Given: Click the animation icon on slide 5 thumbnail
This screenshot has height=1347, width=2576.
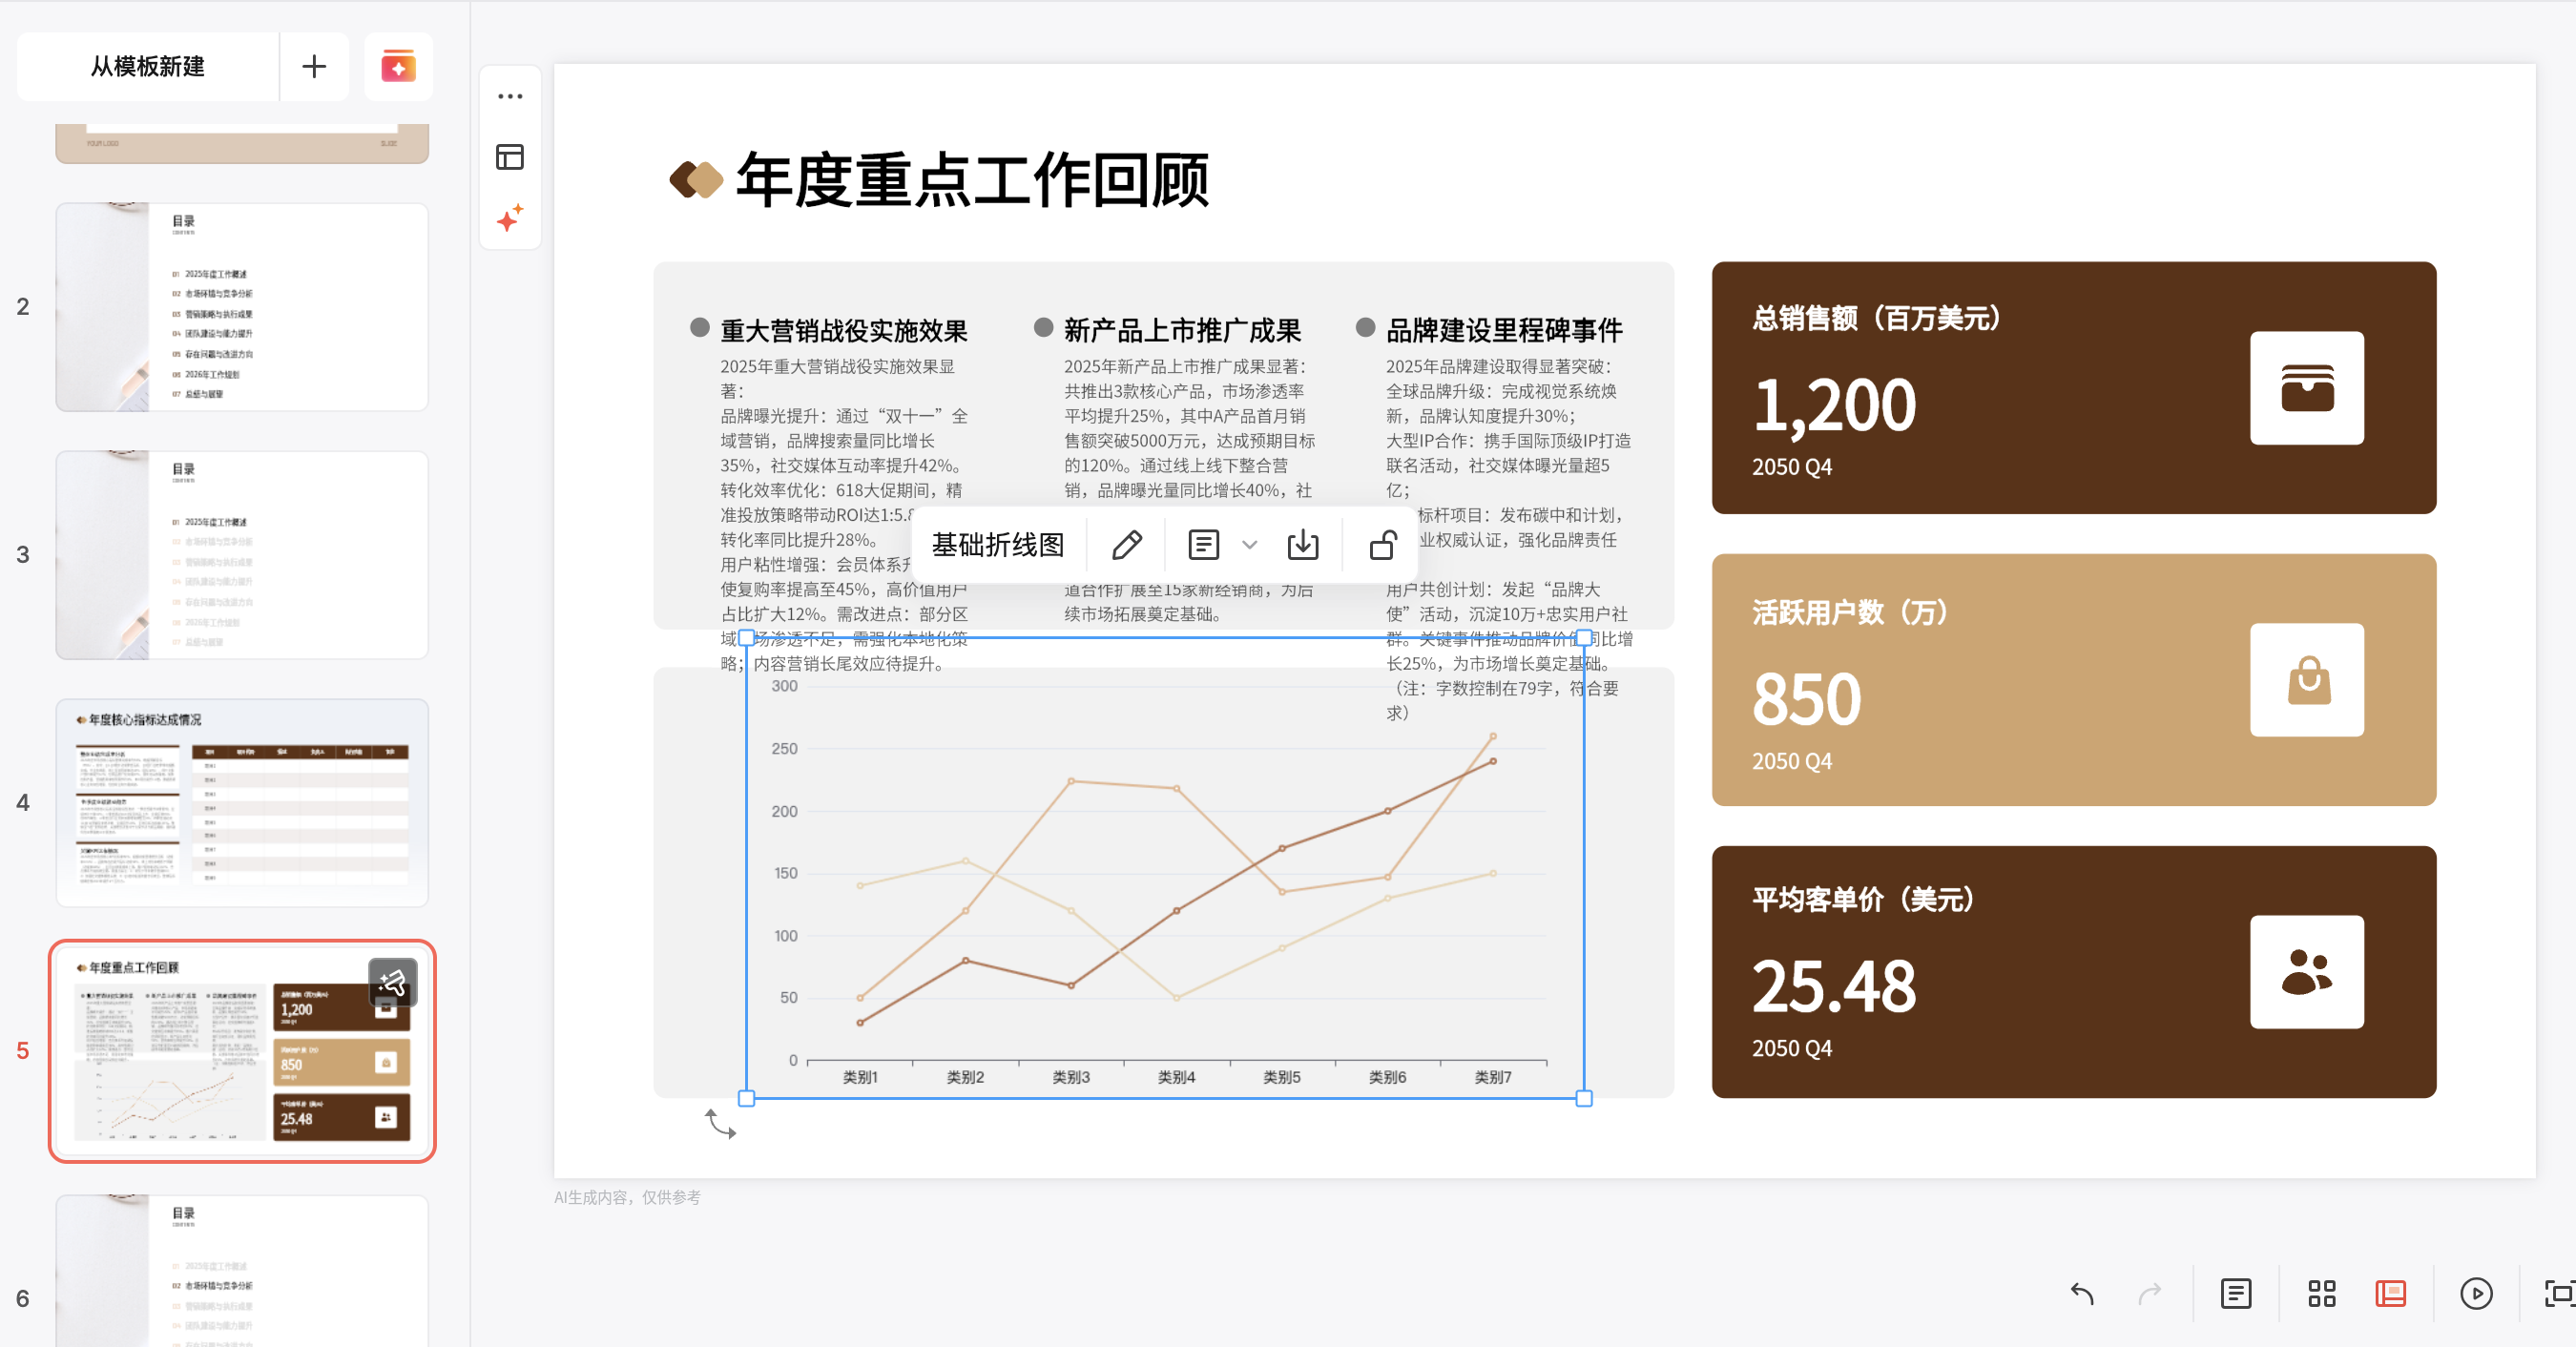Looking at the screenshot, I should click(x=392, y=981).
